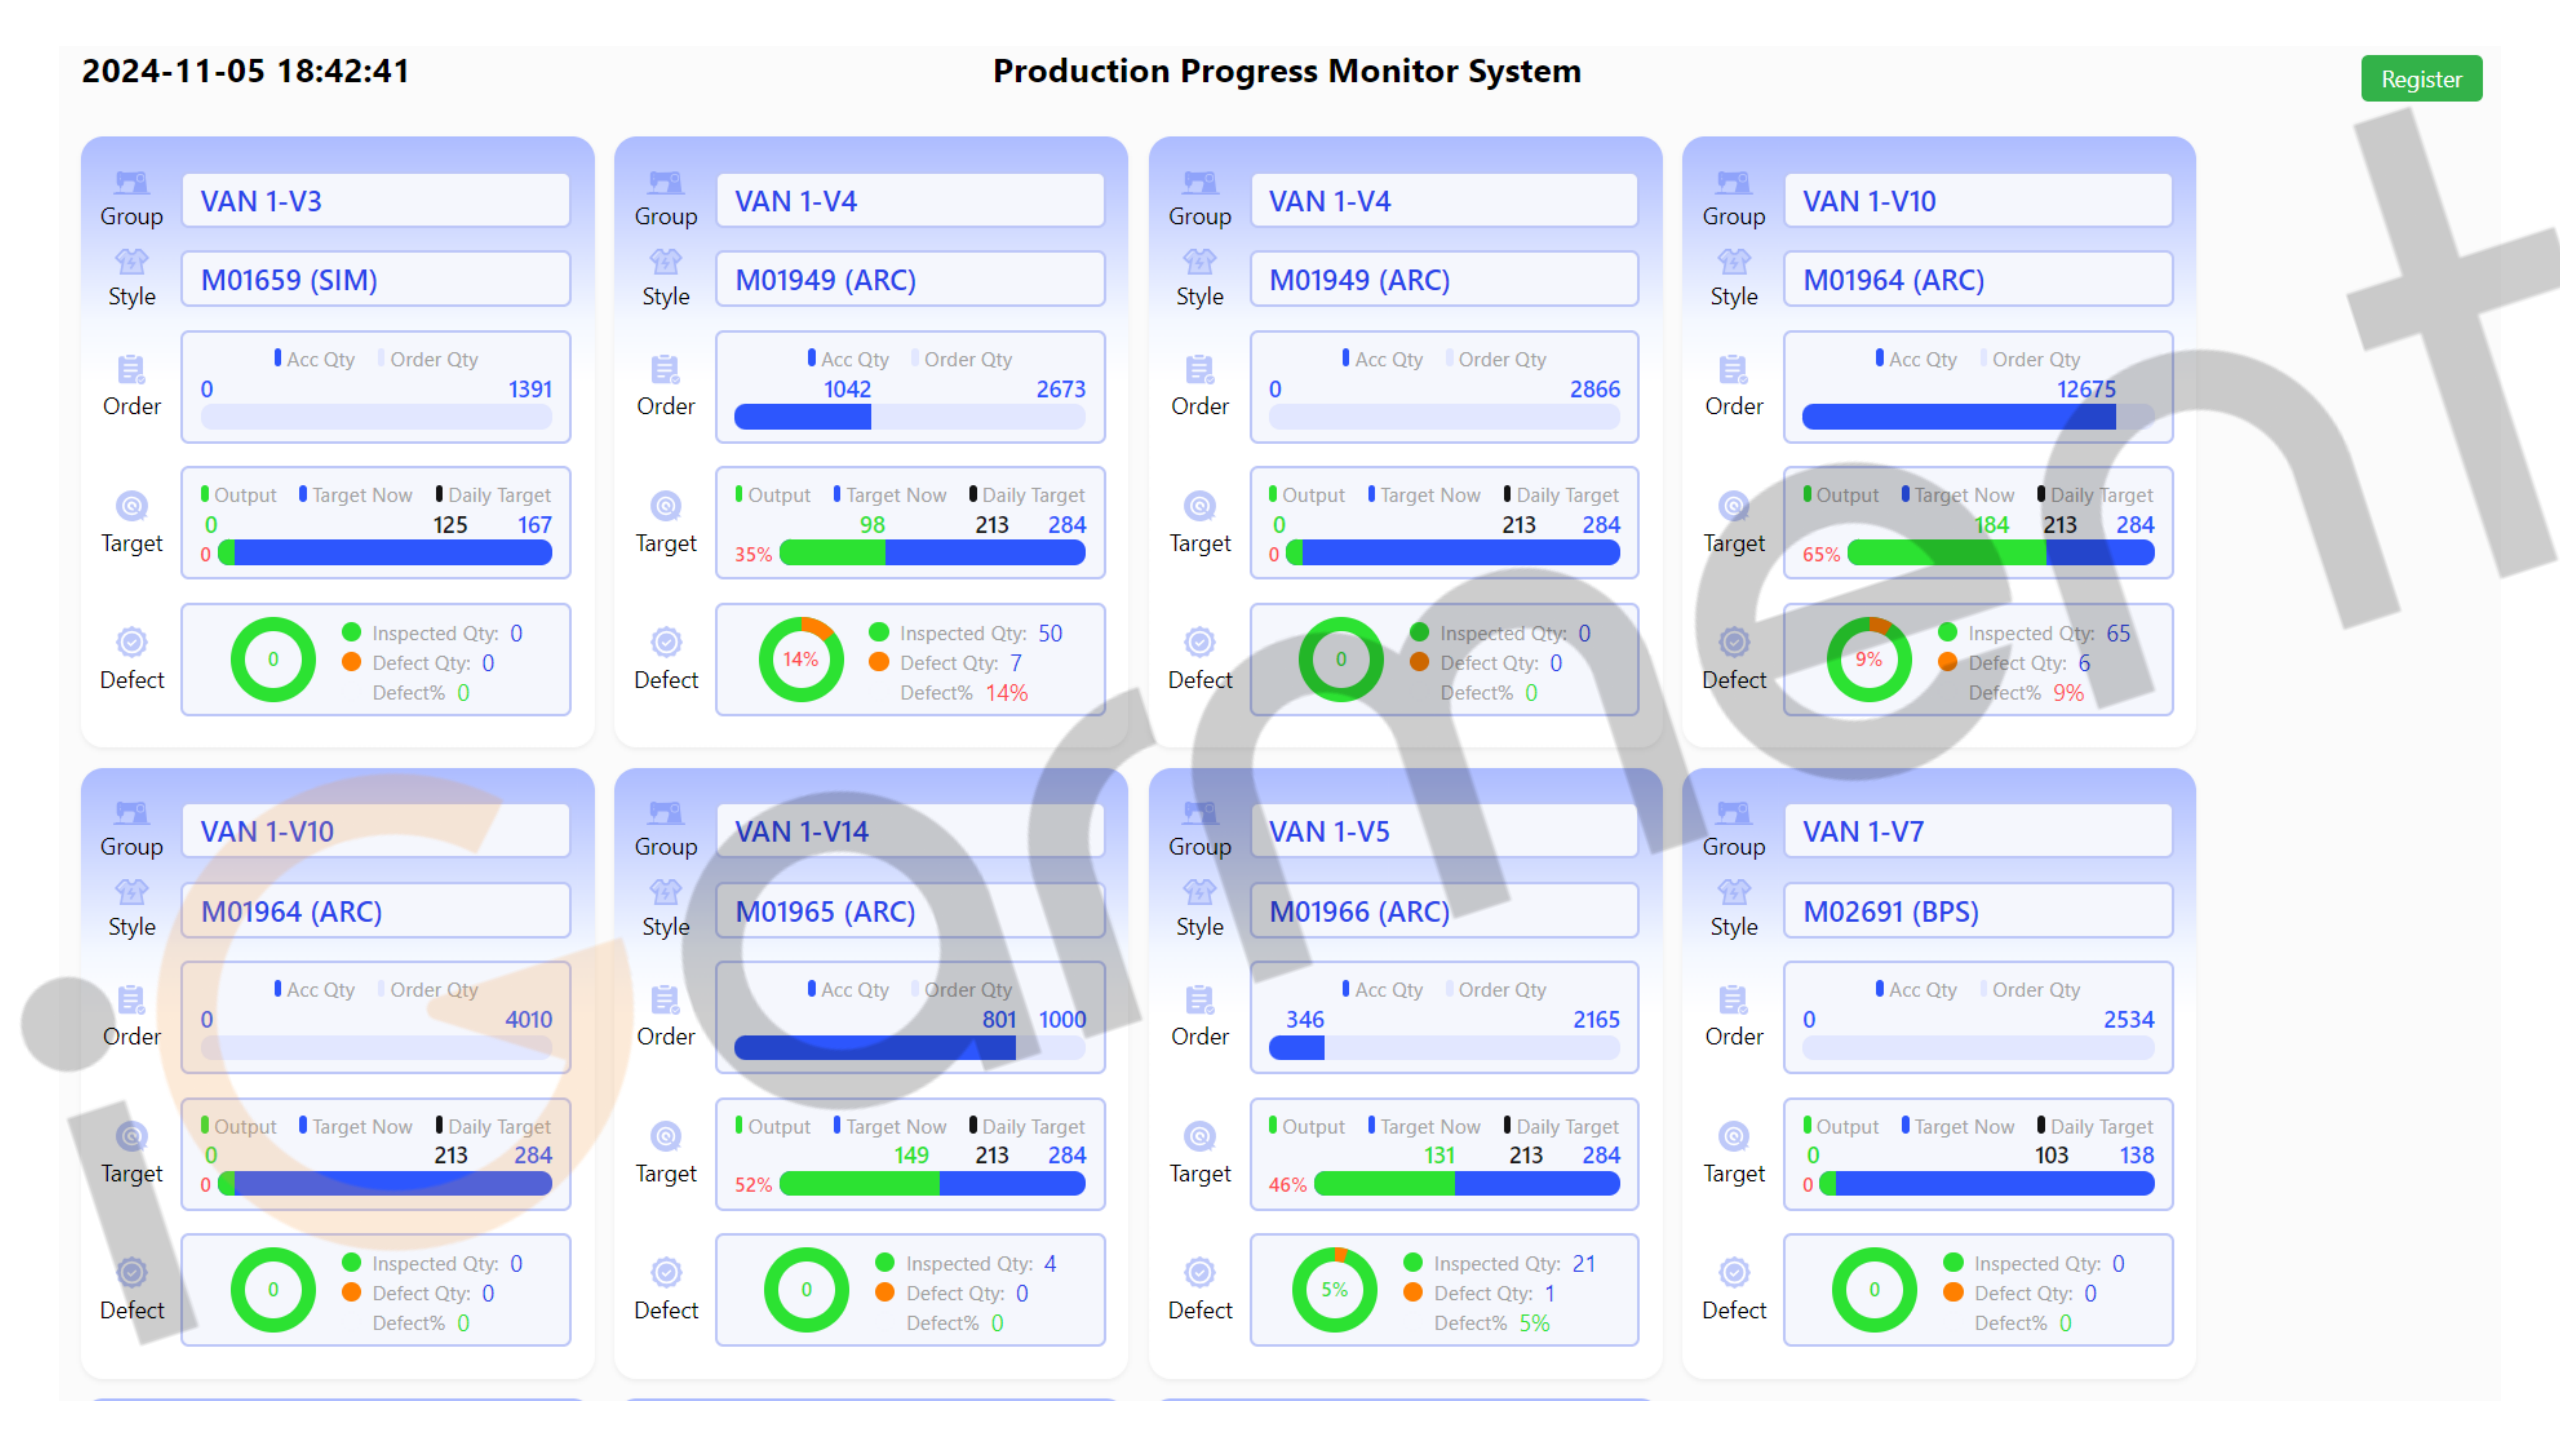Click Defect badge icon in VAN 1-V7 card
2560x1440 pixels.
[1733, 1272]
